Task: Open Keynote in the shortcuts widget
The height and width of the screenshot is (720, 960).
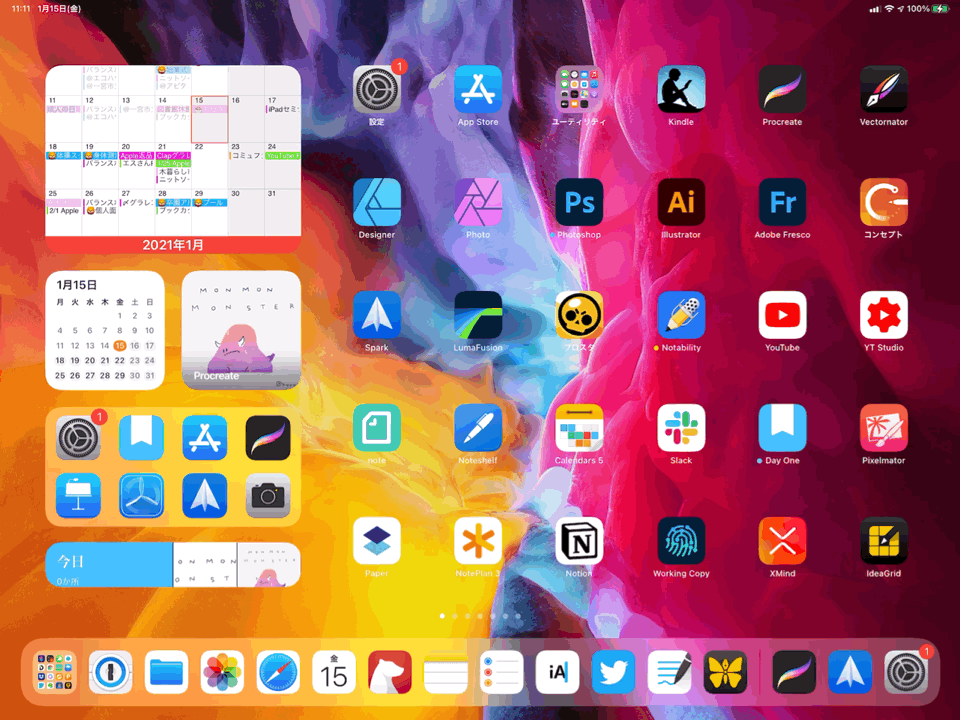Action: point(78,495)
